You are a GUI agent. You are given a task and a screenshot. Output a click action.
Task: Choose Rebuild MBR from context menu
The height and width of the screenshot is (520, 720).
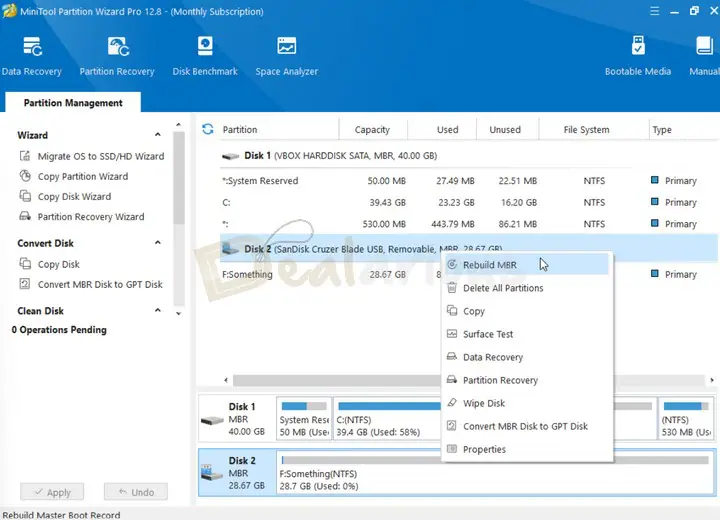[489, 265]
